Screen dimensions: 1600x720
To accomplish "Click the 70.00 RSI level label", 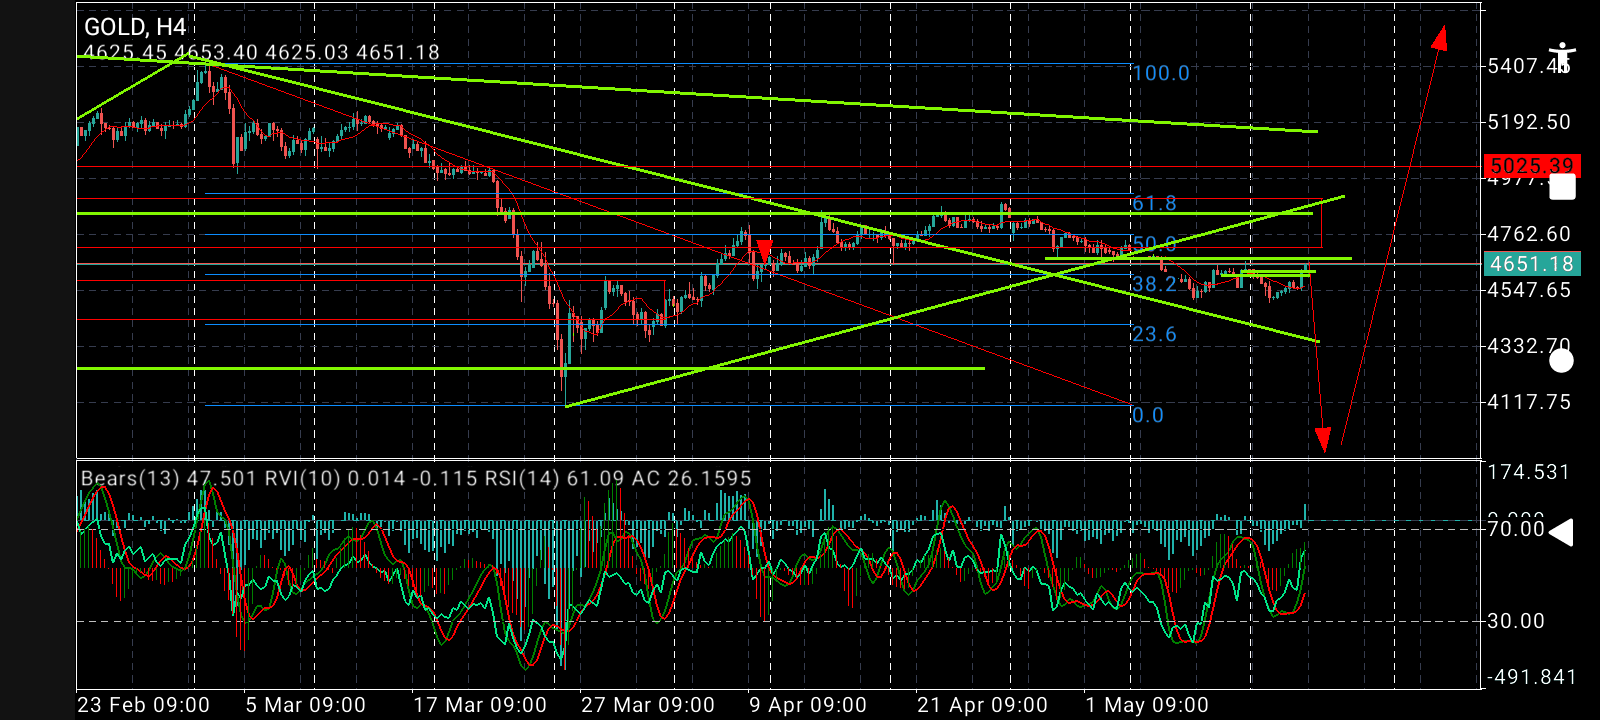I will pos(1516,529).
